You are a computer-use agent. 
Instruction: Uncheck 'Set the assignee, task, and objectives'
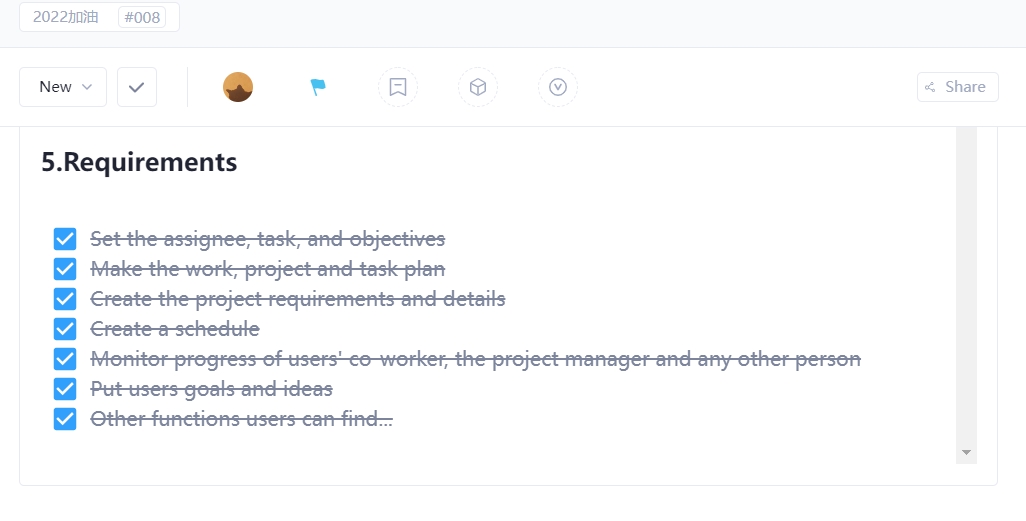[x=65, y=239]
